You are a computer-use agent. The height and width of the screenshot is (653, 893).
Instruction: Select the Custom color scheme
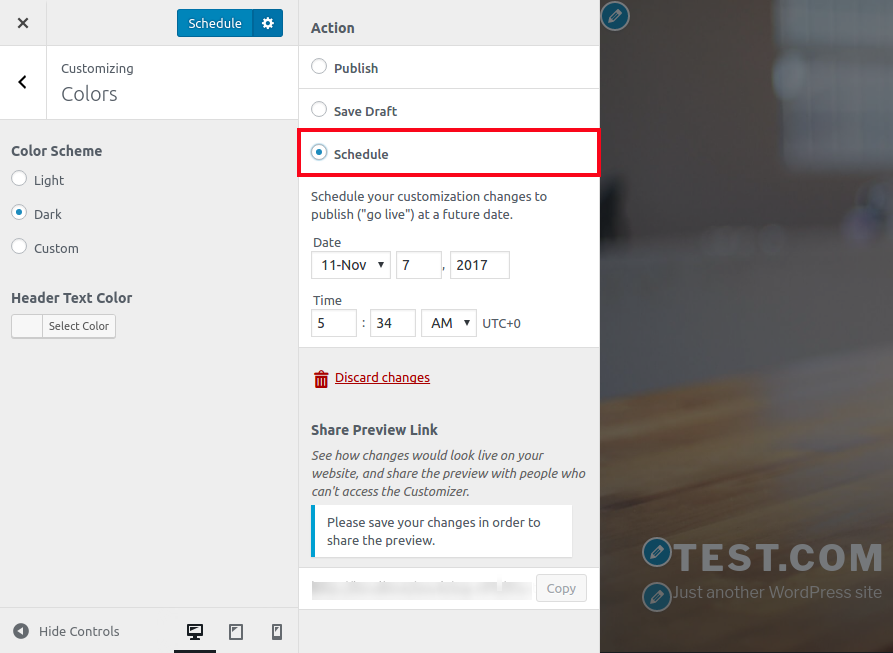pyautogui.click(x=19, y=247)
